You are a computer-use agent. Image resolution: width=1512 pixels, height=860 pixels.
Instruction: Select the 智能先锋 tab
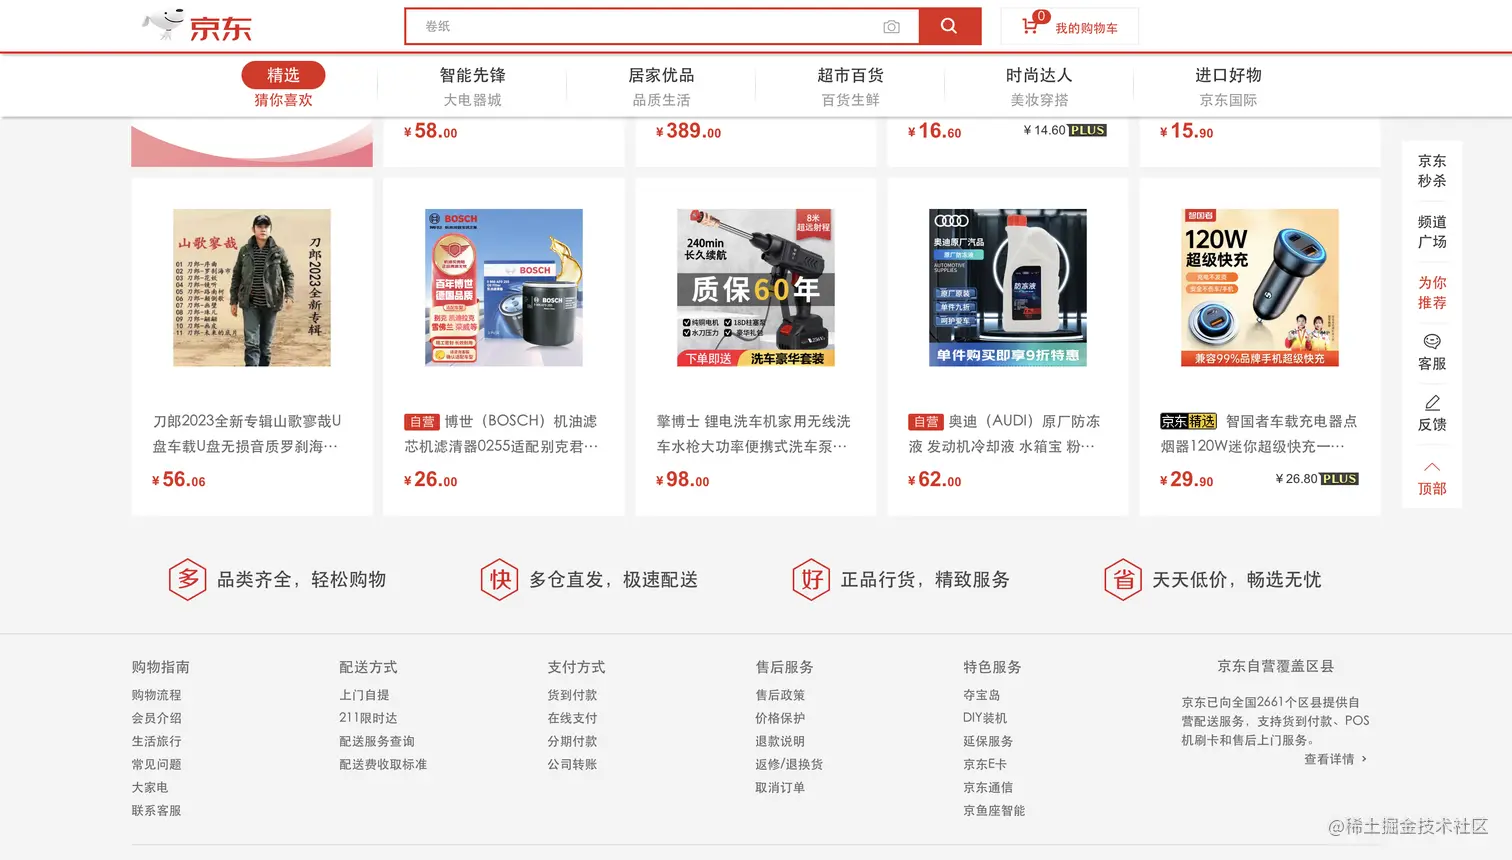472,75
